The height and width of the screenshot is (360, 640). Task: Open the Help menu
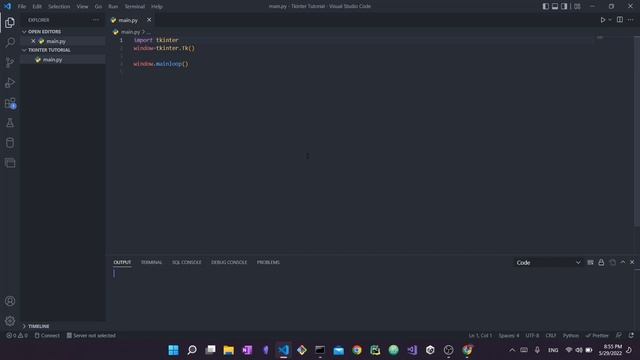pyautogui.click(x=157, y=7)
